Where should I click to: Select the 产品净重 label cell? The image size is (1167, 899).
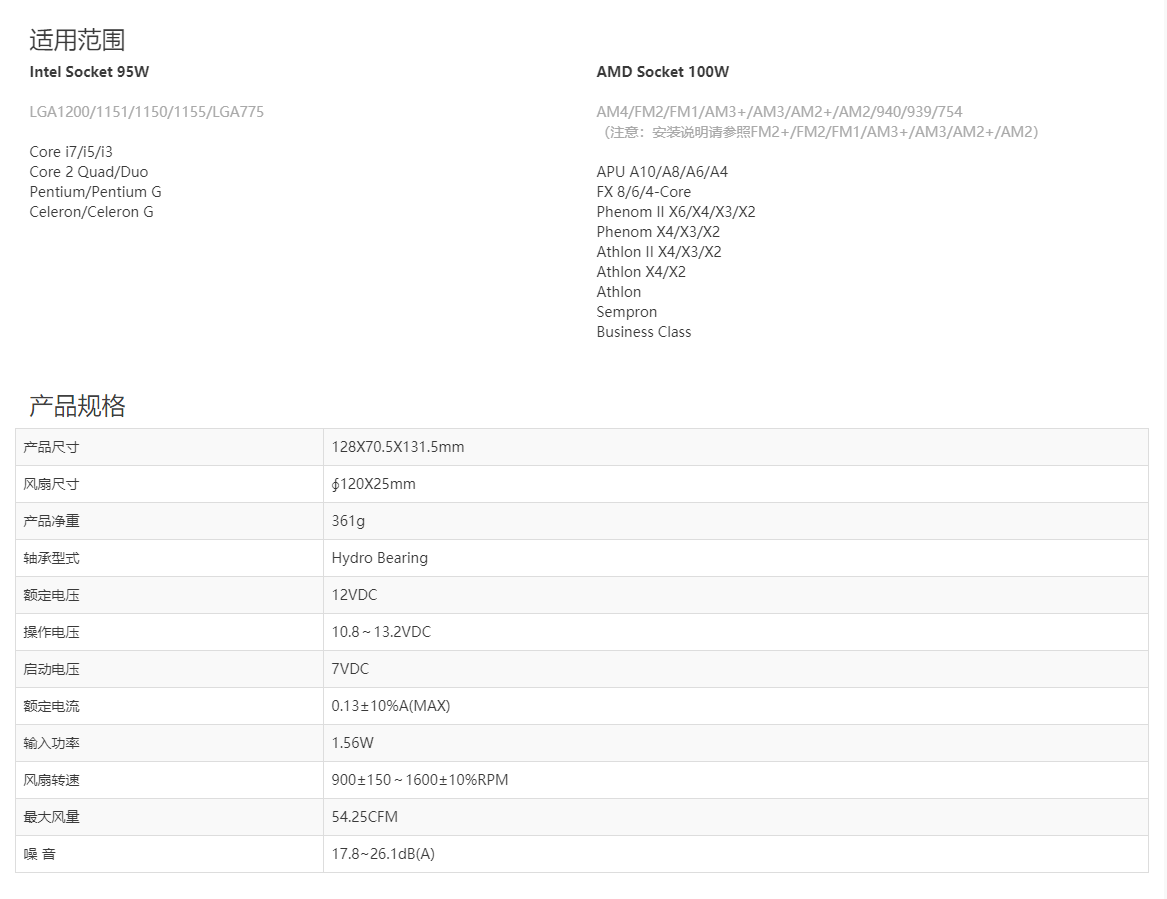click(170, 521)
